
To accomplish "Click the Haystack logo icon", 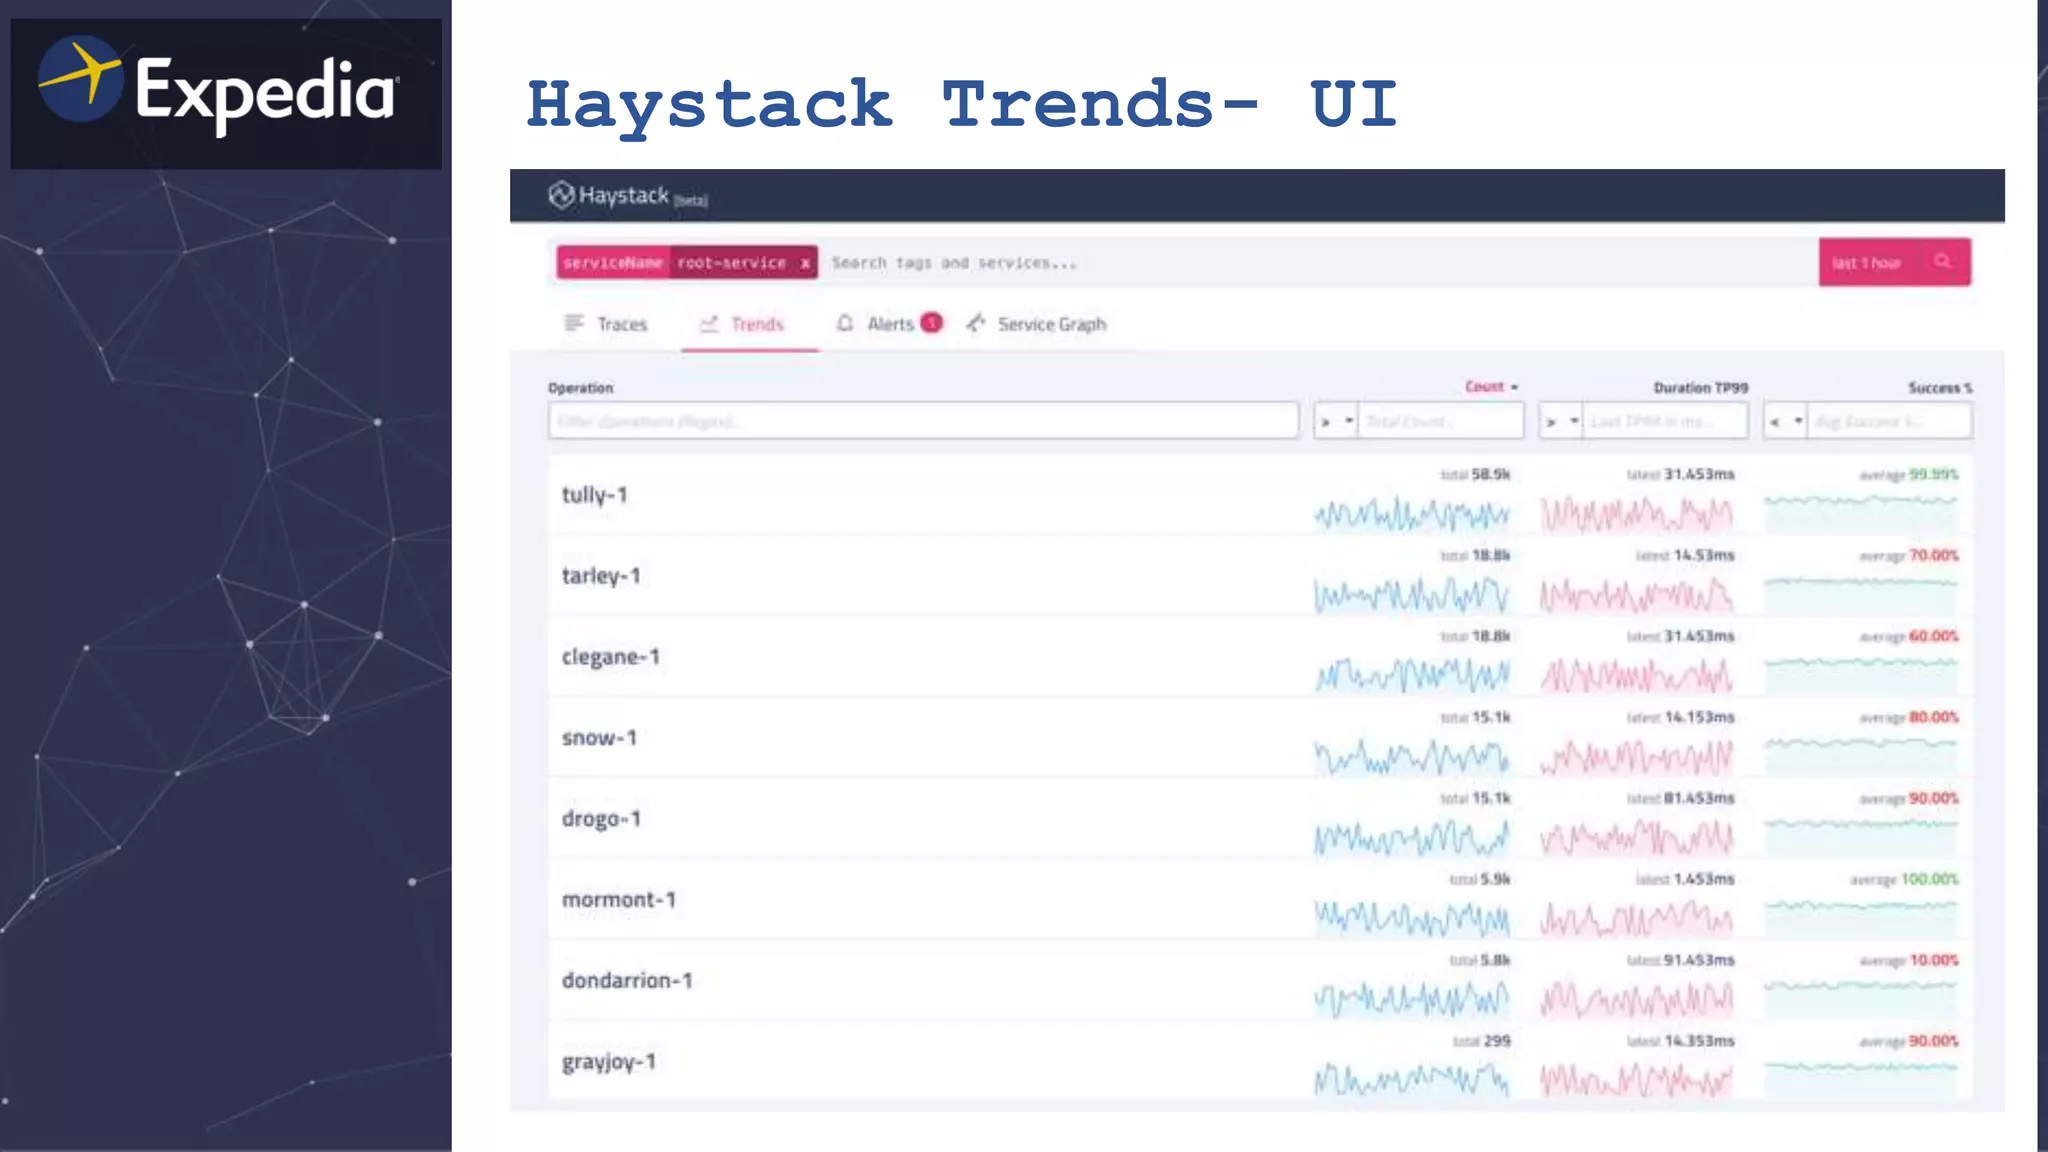I will click(x=561, y=195).
